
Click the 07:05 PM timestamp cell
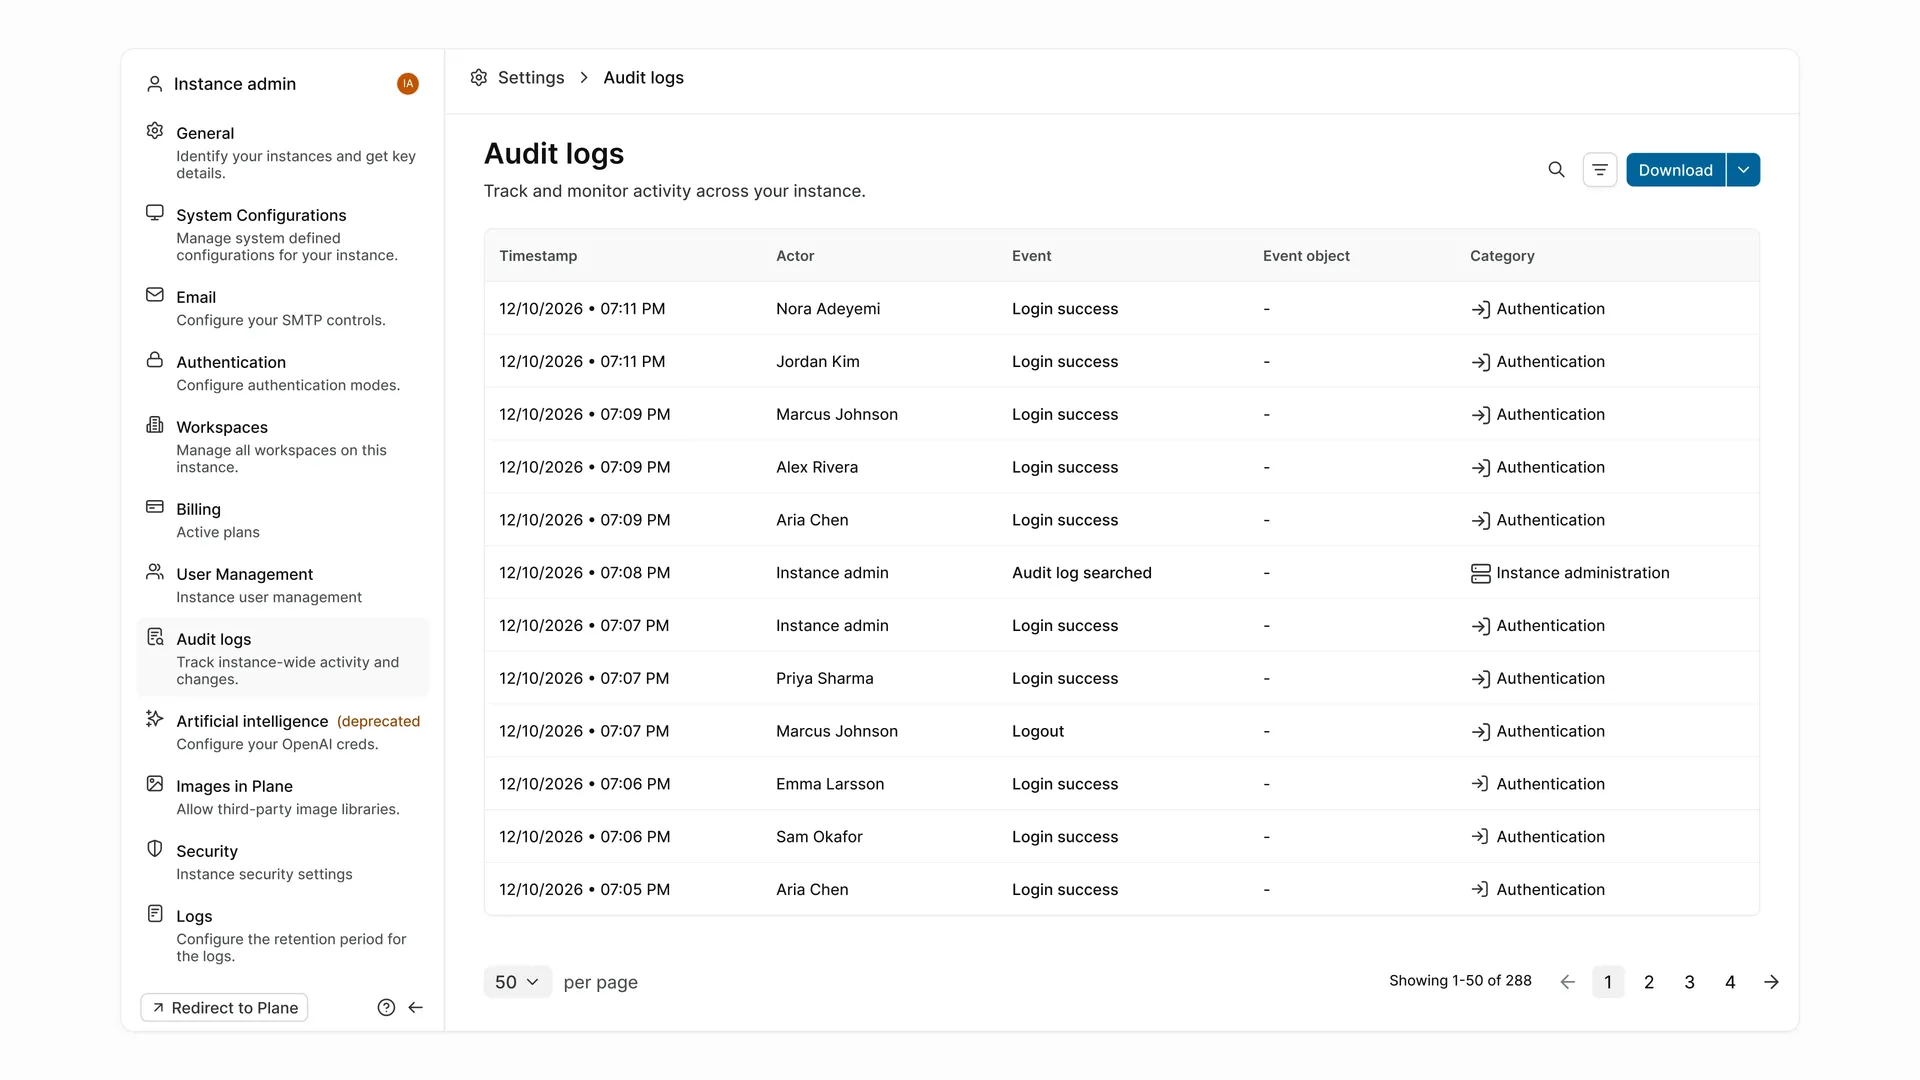tap(585, 890)
